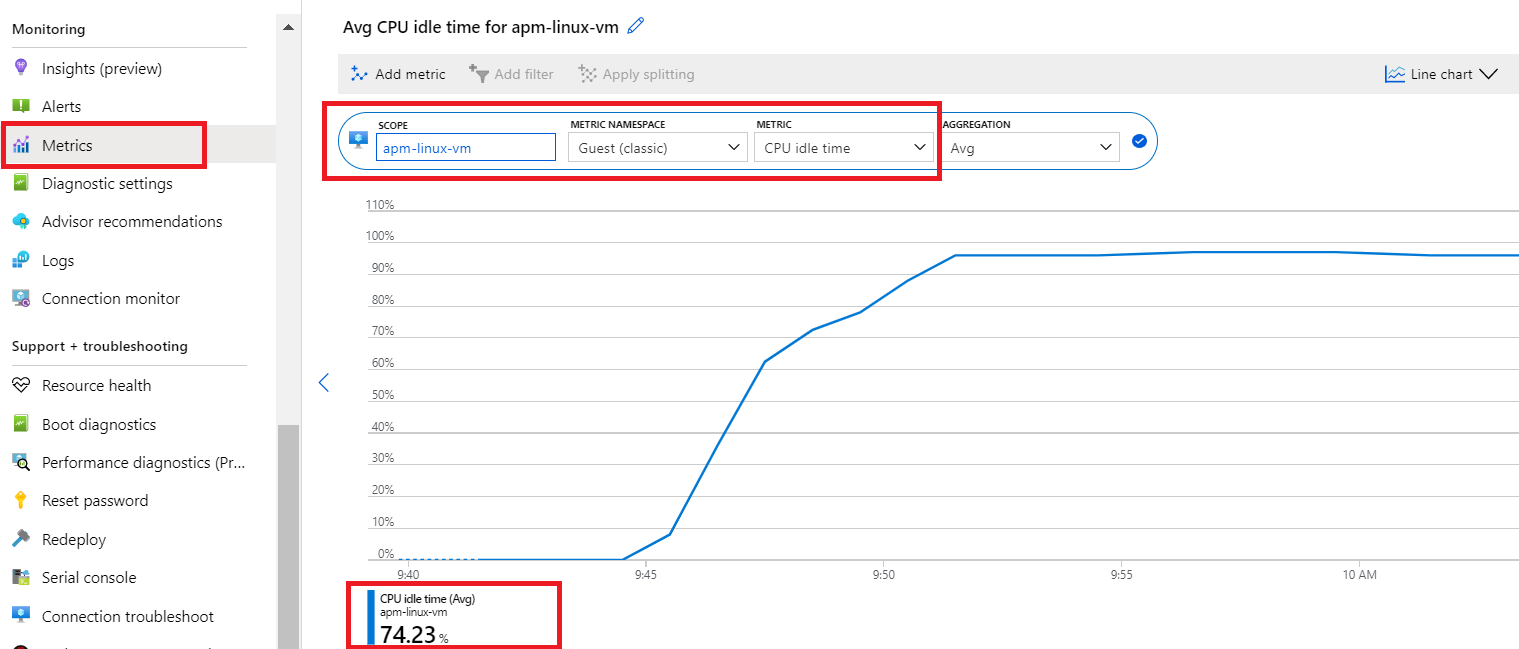Image resolution: width=1519 pixels, height=649 pixels.
Task: Click the Diagnostic settings icon
Action: [x=21, y=183]
